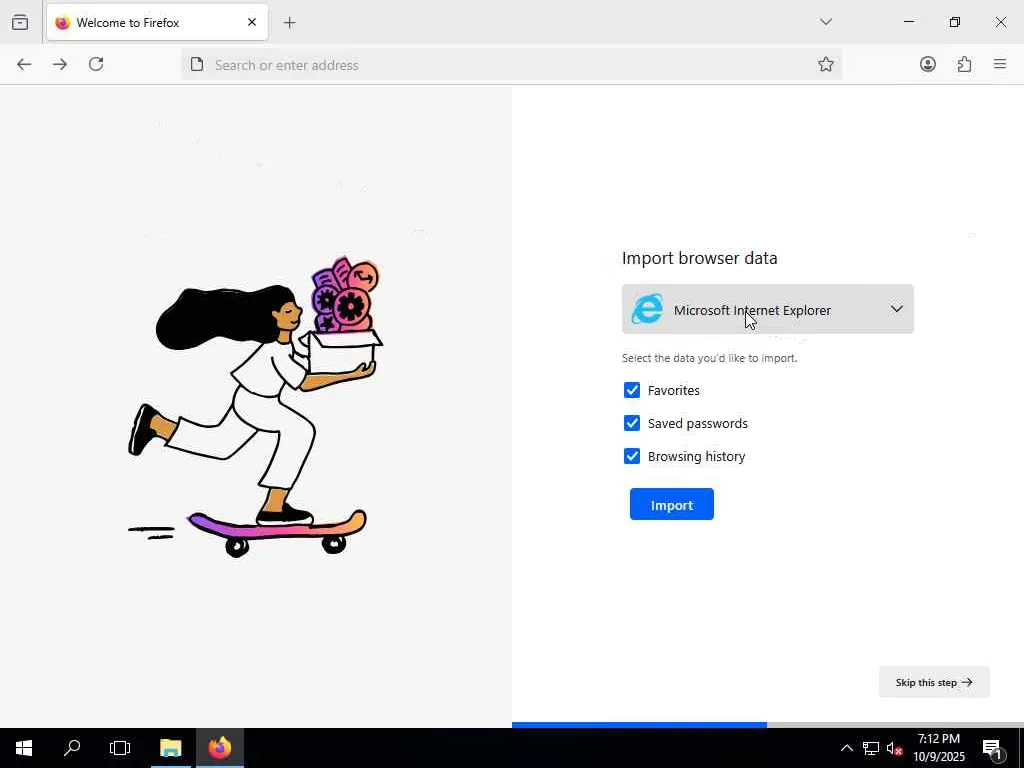1024x768 pixels.
Task: Switch to the Welcome to Firefox tab
Action: point(157,22)
